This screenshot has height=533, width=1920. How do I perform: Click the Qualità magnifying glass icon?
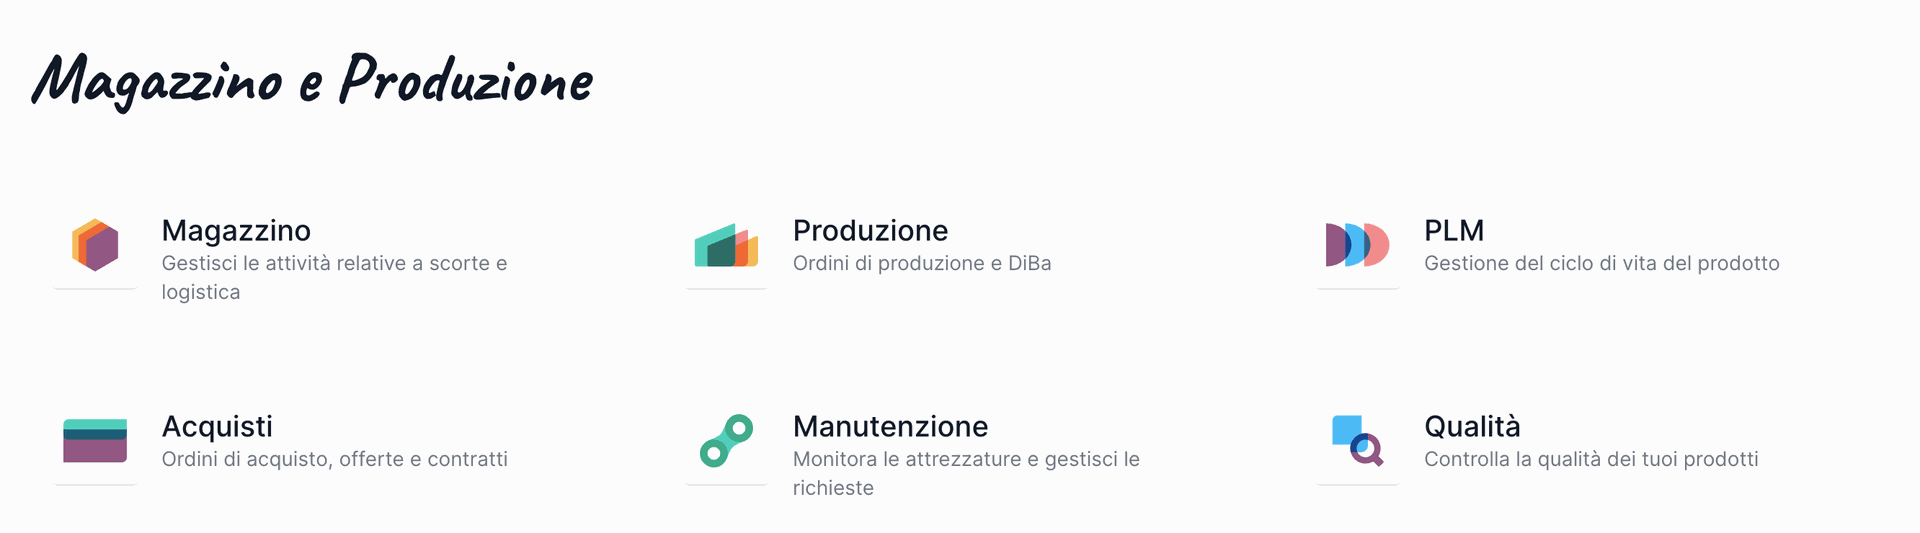point(1357,441)
